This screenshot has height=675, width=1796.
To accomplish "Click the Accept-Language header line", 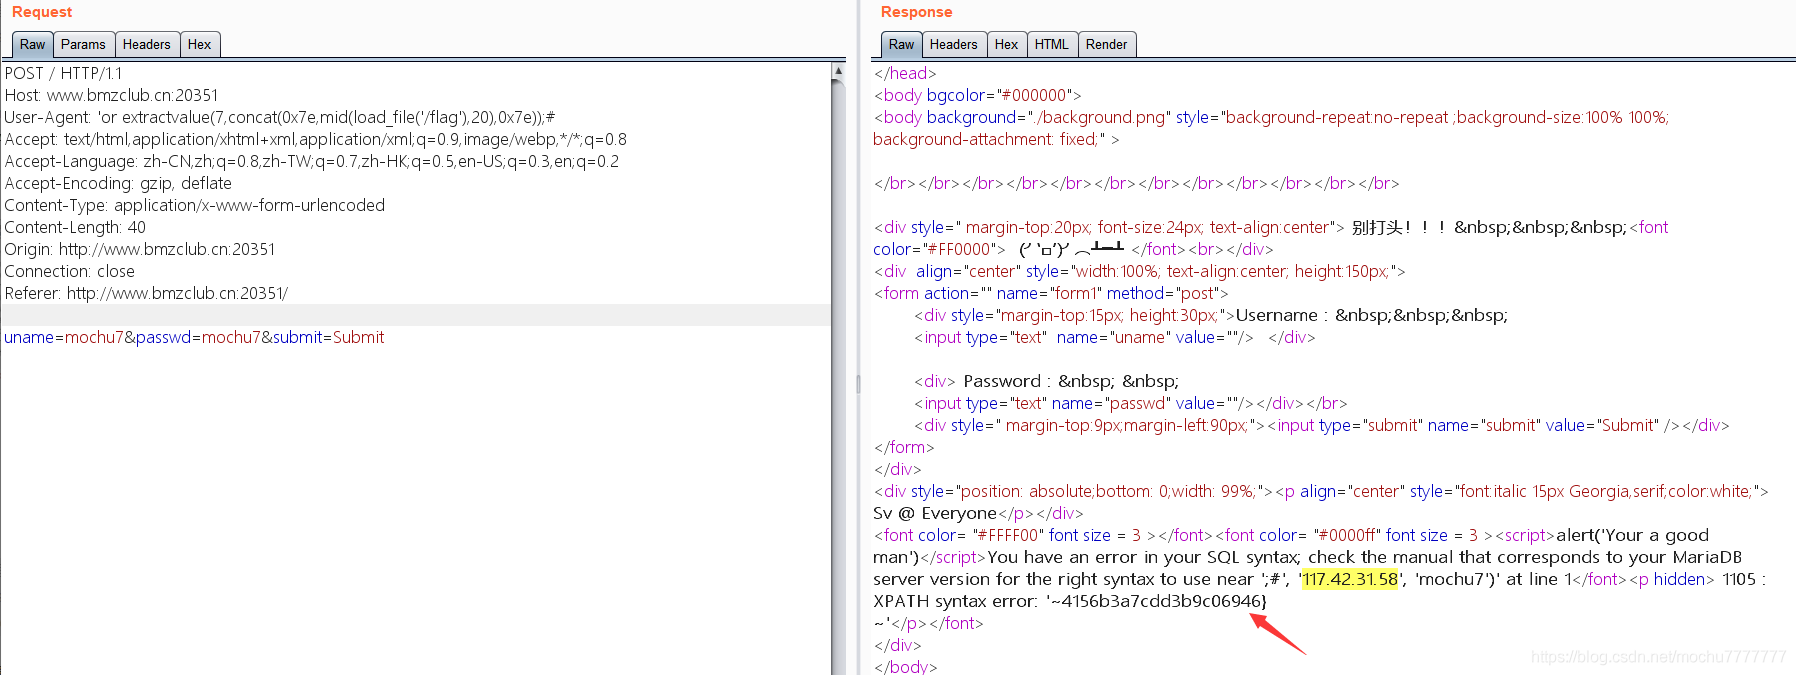I will click(x=312, y=161).
